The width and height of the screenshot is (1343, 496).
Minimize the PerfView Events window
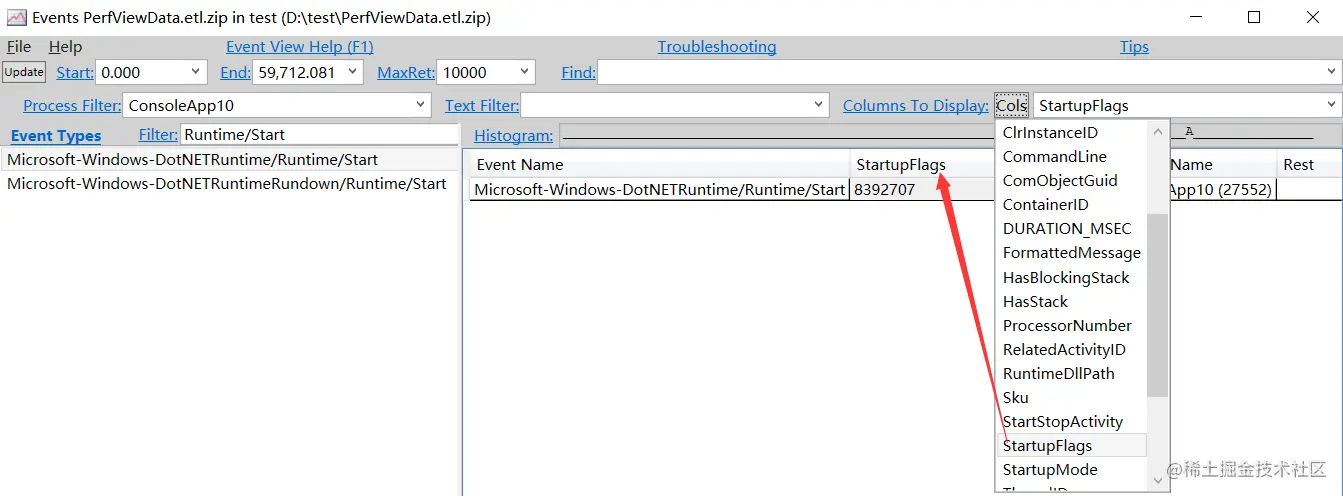point(1196,17)
